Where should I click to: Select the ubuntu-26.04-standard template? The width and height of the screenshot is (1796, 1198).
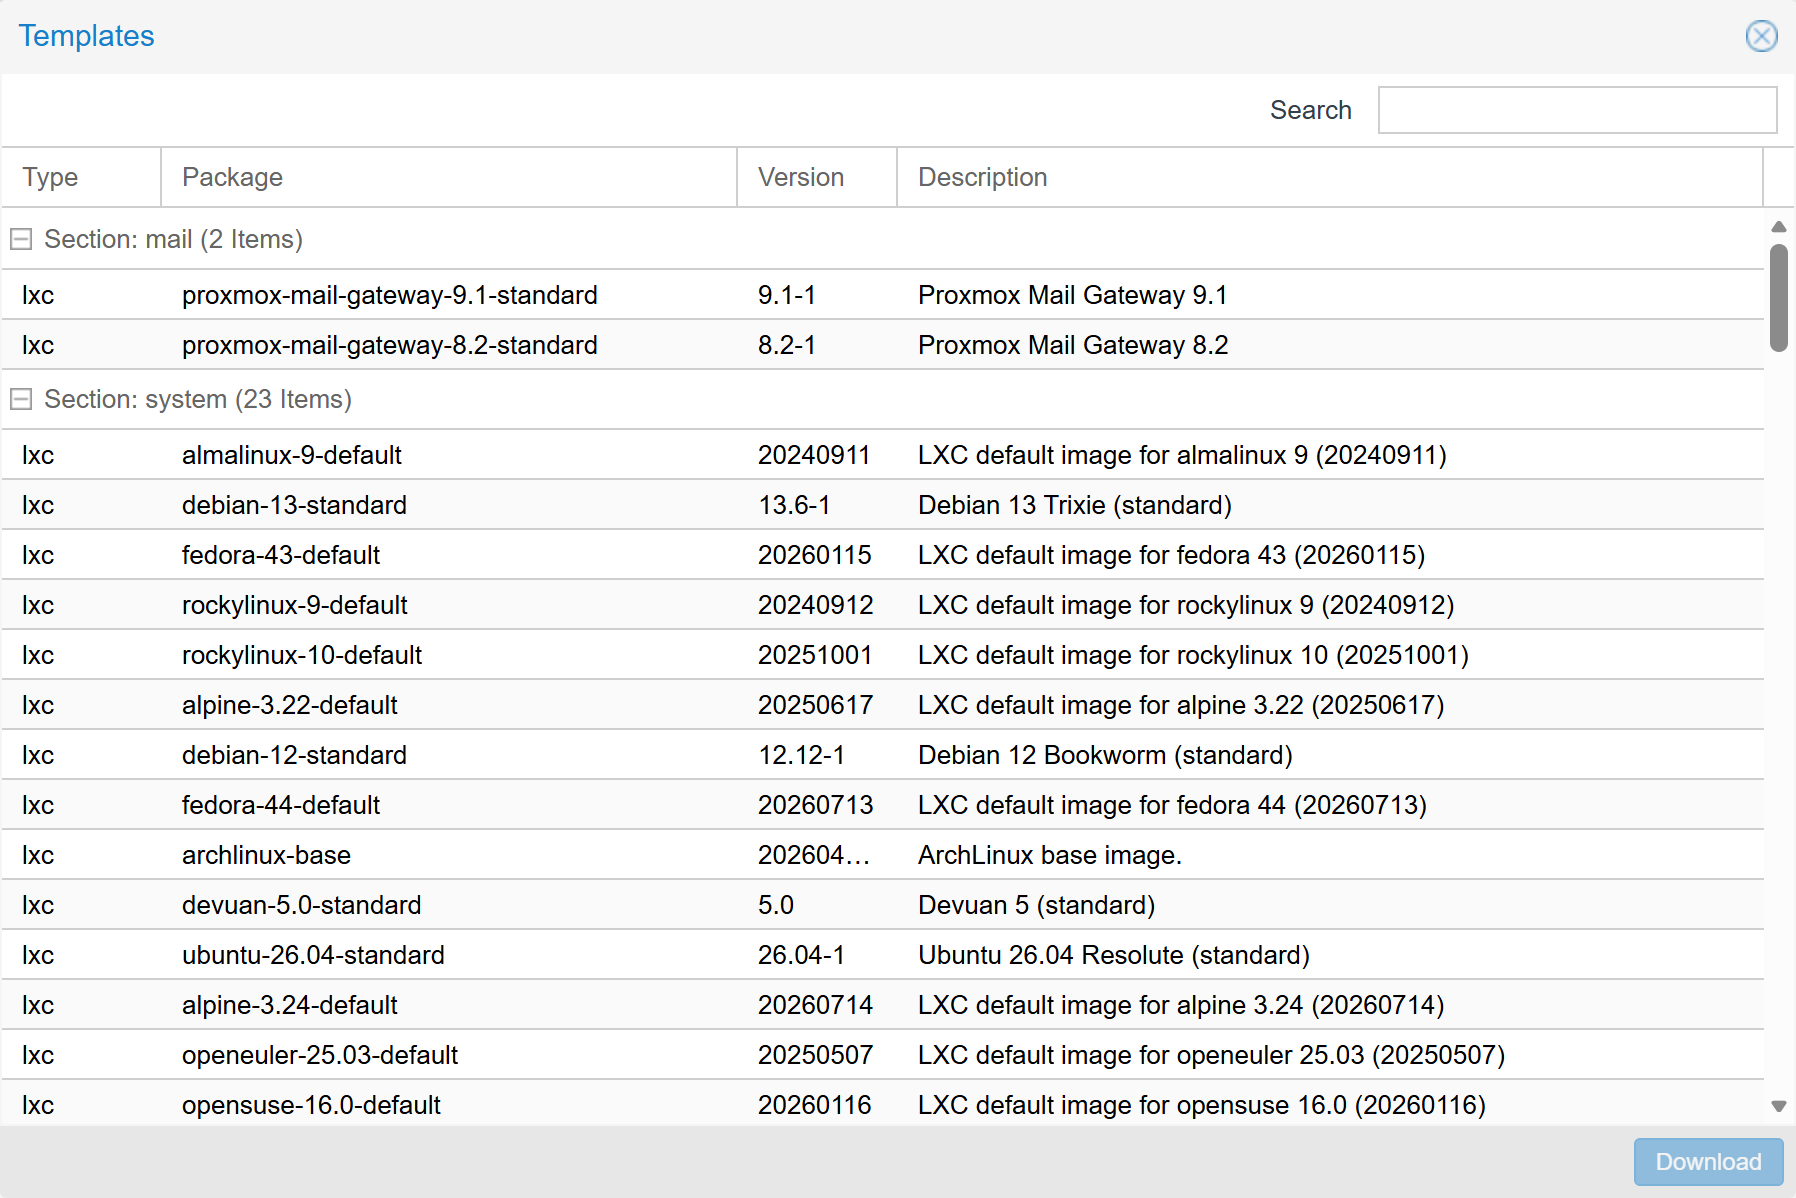882,955
